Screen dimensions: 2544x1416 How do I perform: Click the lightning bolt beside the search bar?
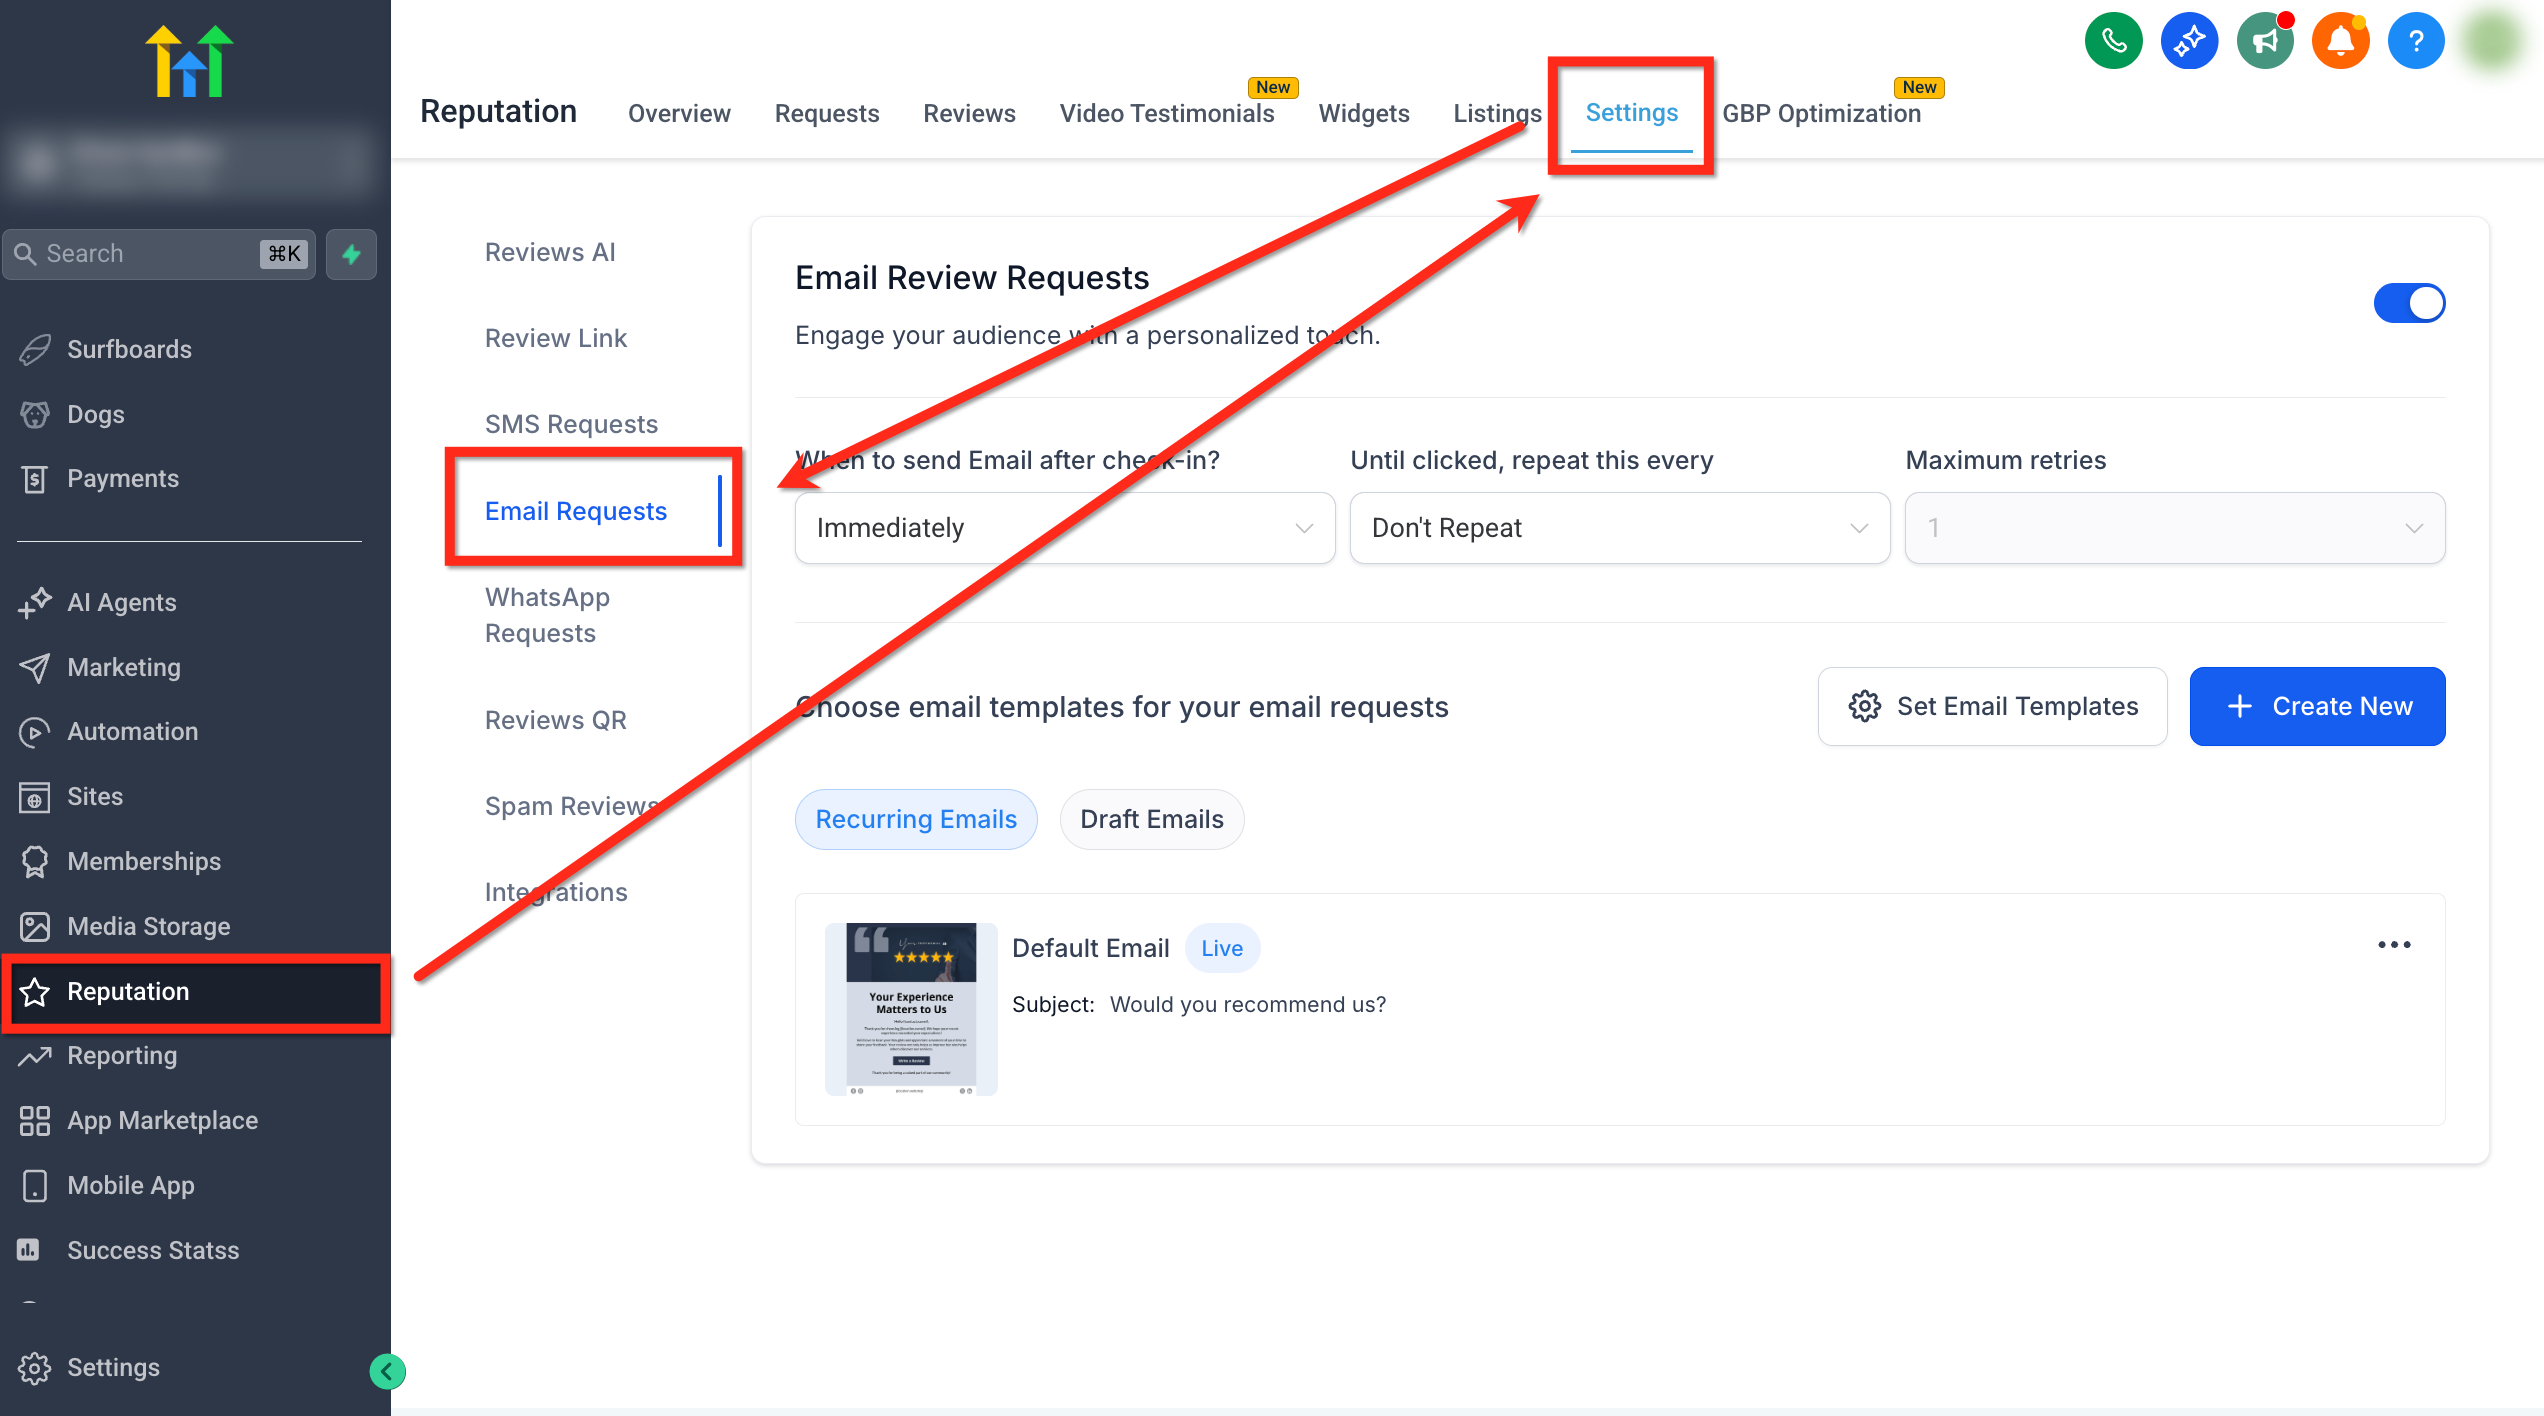click(x=351, y=254)
